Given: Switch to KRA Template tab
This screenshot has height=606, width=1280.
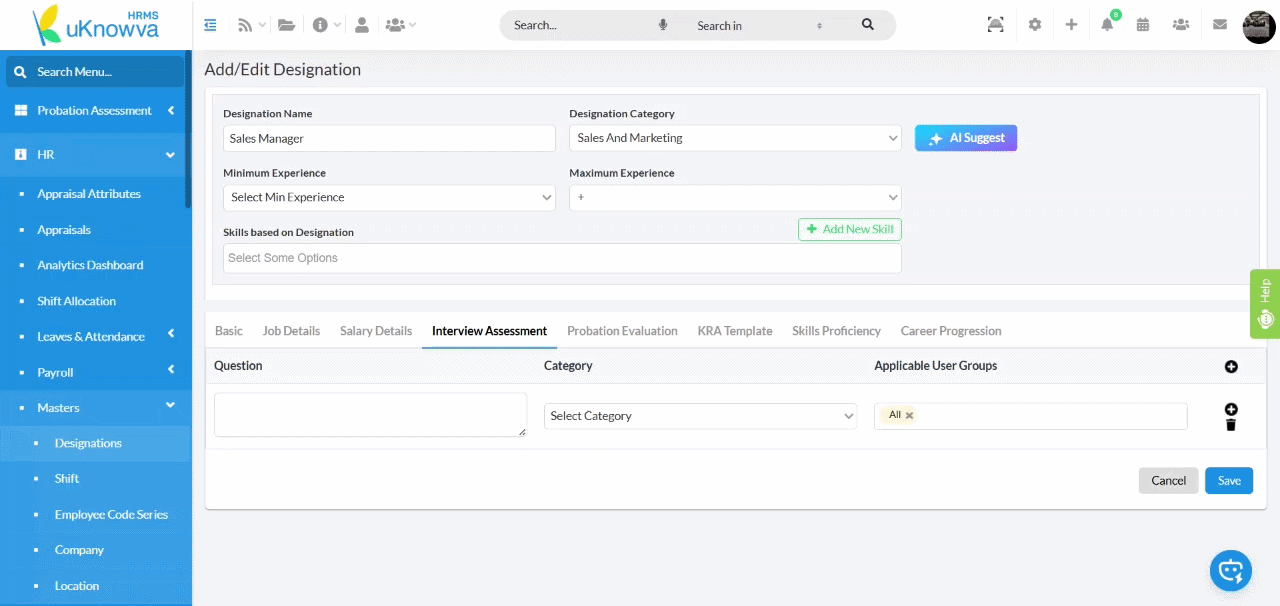Looking at the screenshot, I should [735, 331].
